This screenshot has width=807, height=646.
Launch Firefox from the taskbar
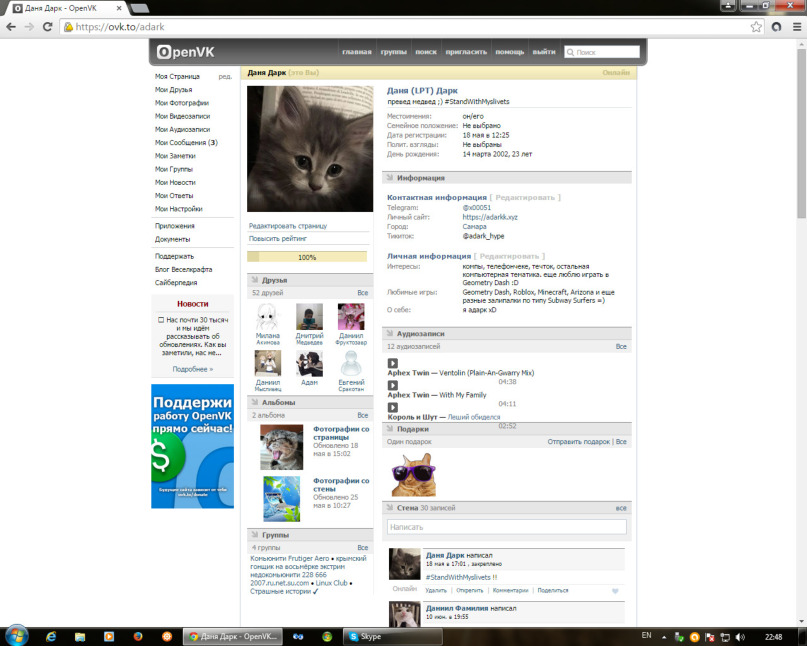click(x=137, y=637)
